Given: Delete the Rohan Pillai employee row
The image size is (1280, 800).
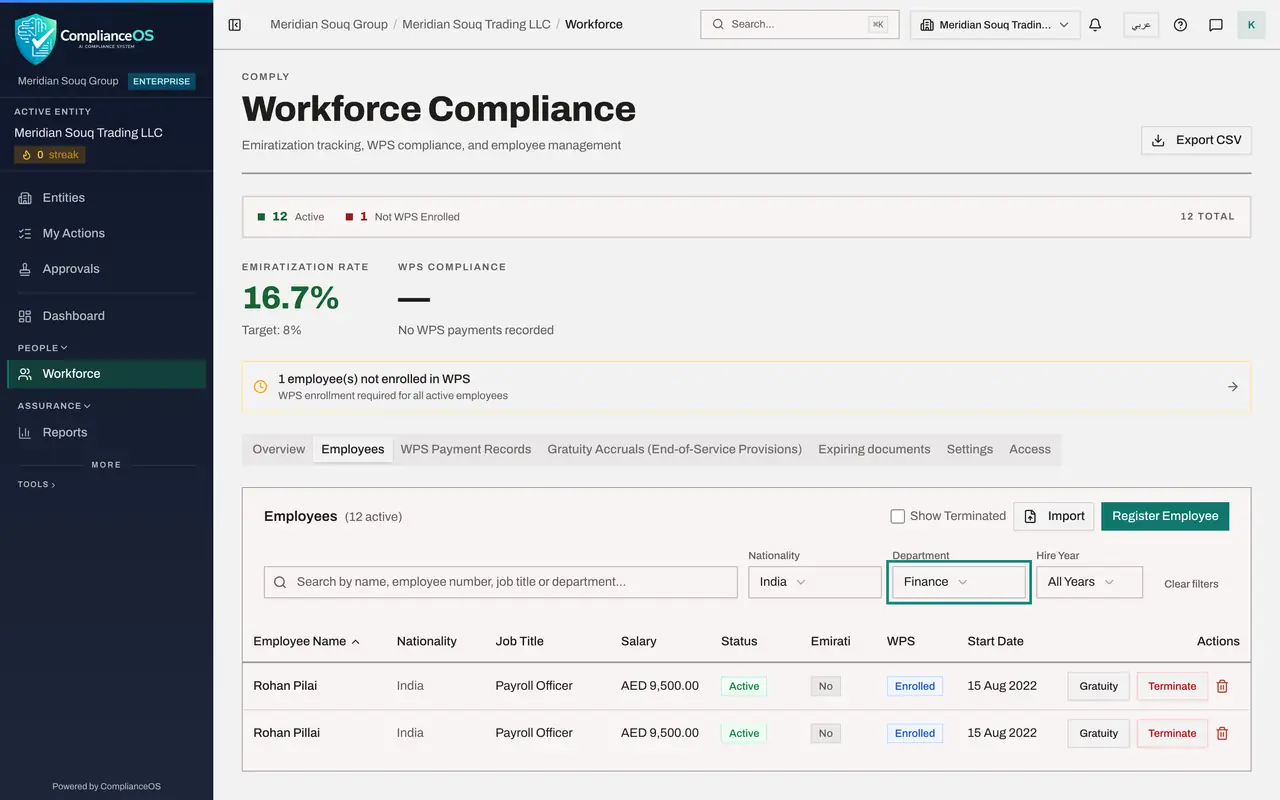Looking at the screenshot, I should [1222, 733].
